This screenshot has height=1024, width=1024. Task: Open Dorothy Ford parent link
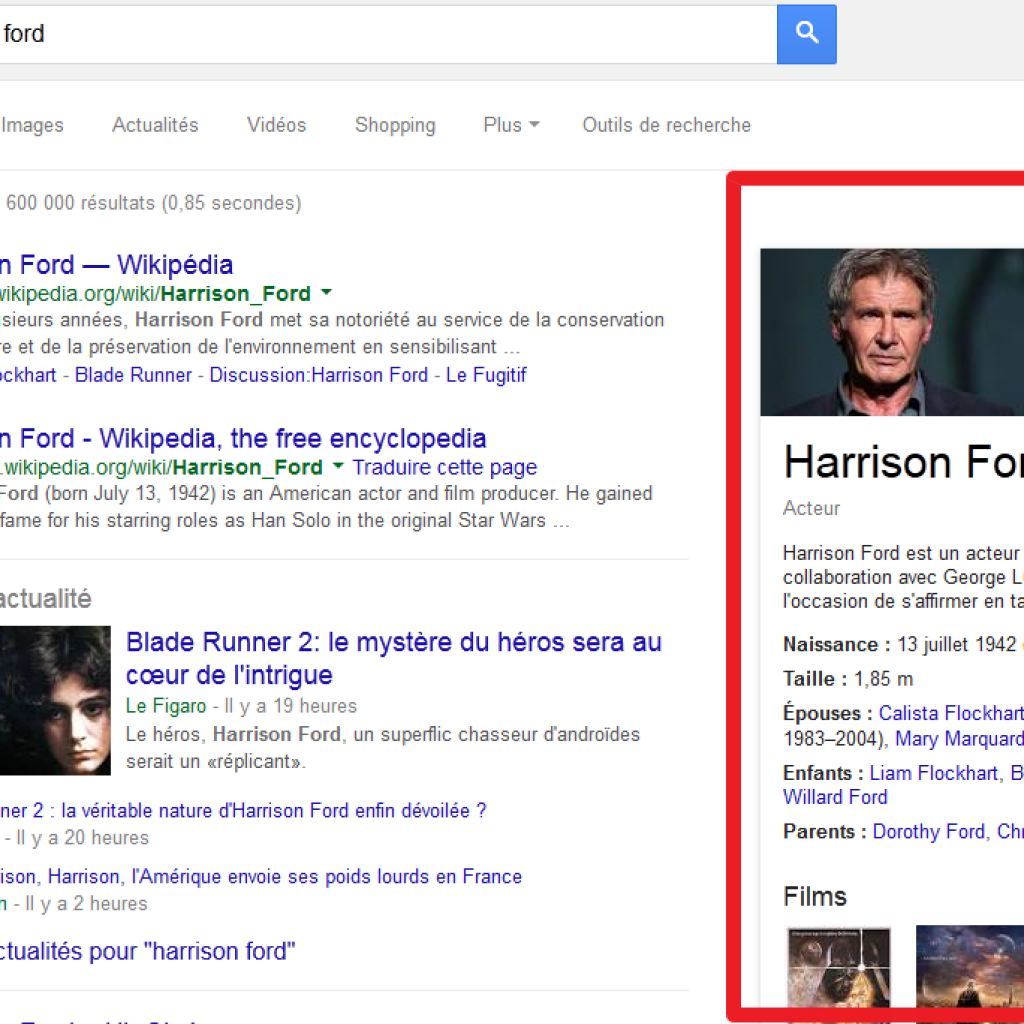[929, 831]
